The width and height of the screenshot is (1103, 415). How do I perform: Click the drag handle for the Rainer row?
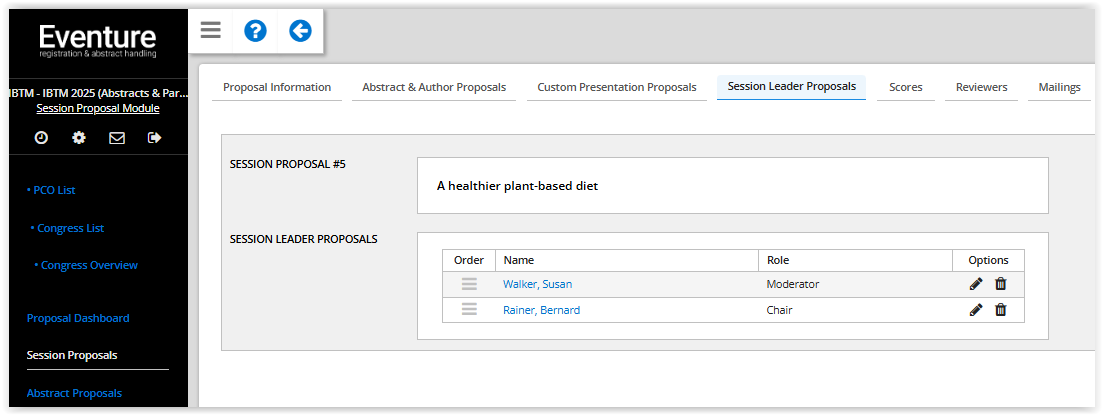[469, 310]
